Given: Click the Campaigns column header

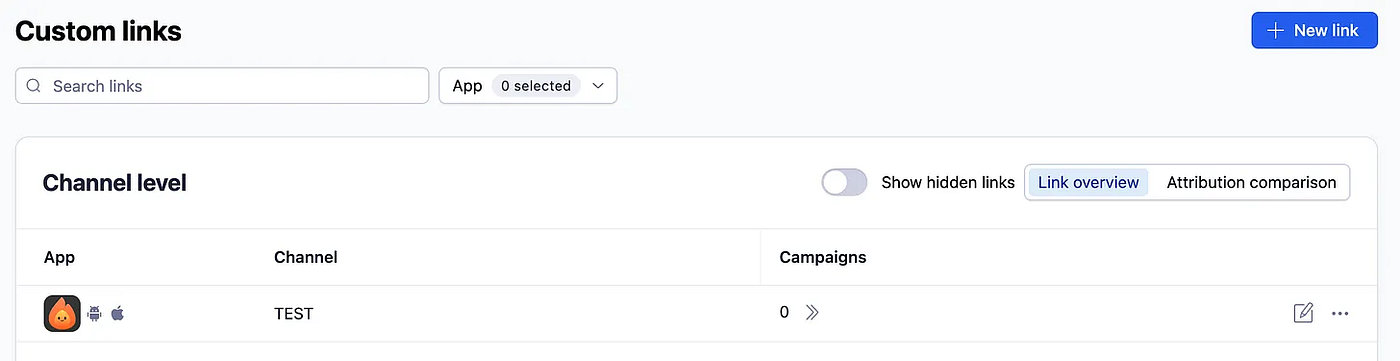Looking at the screenshot, I should tap(823, 257).
